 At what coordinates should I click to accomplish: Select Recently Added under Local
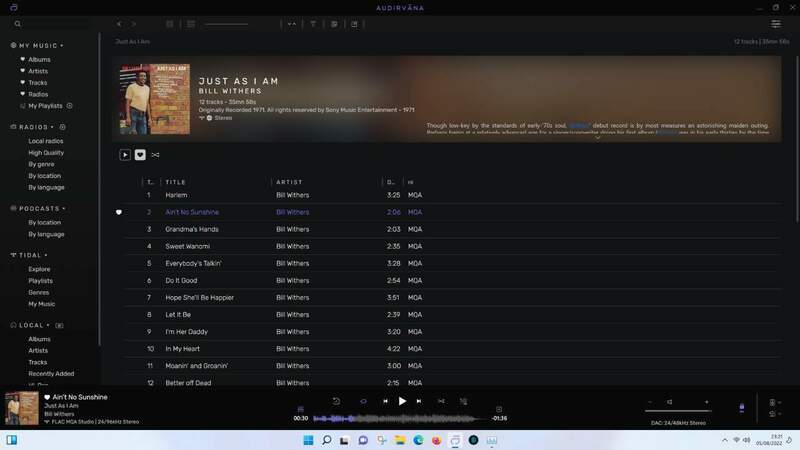tap(51, 373)
